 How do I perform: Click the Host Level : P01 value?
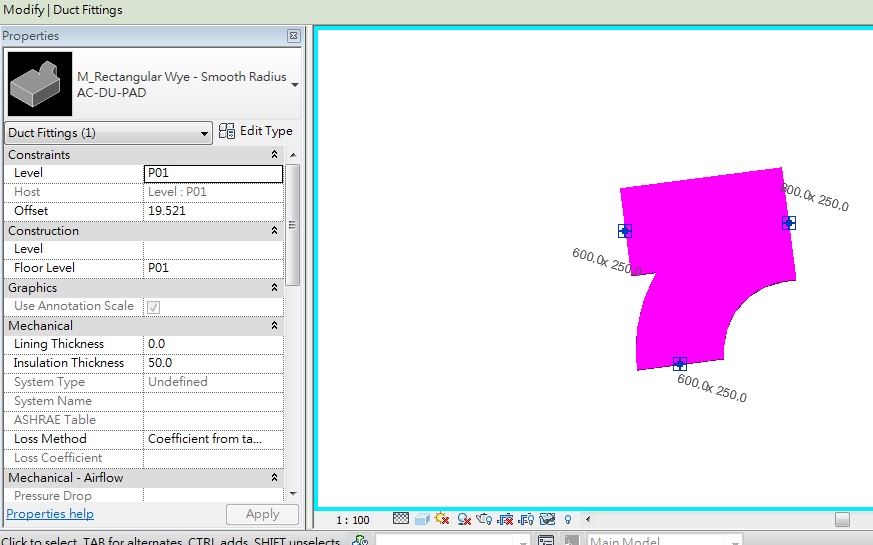coord(213,192)
